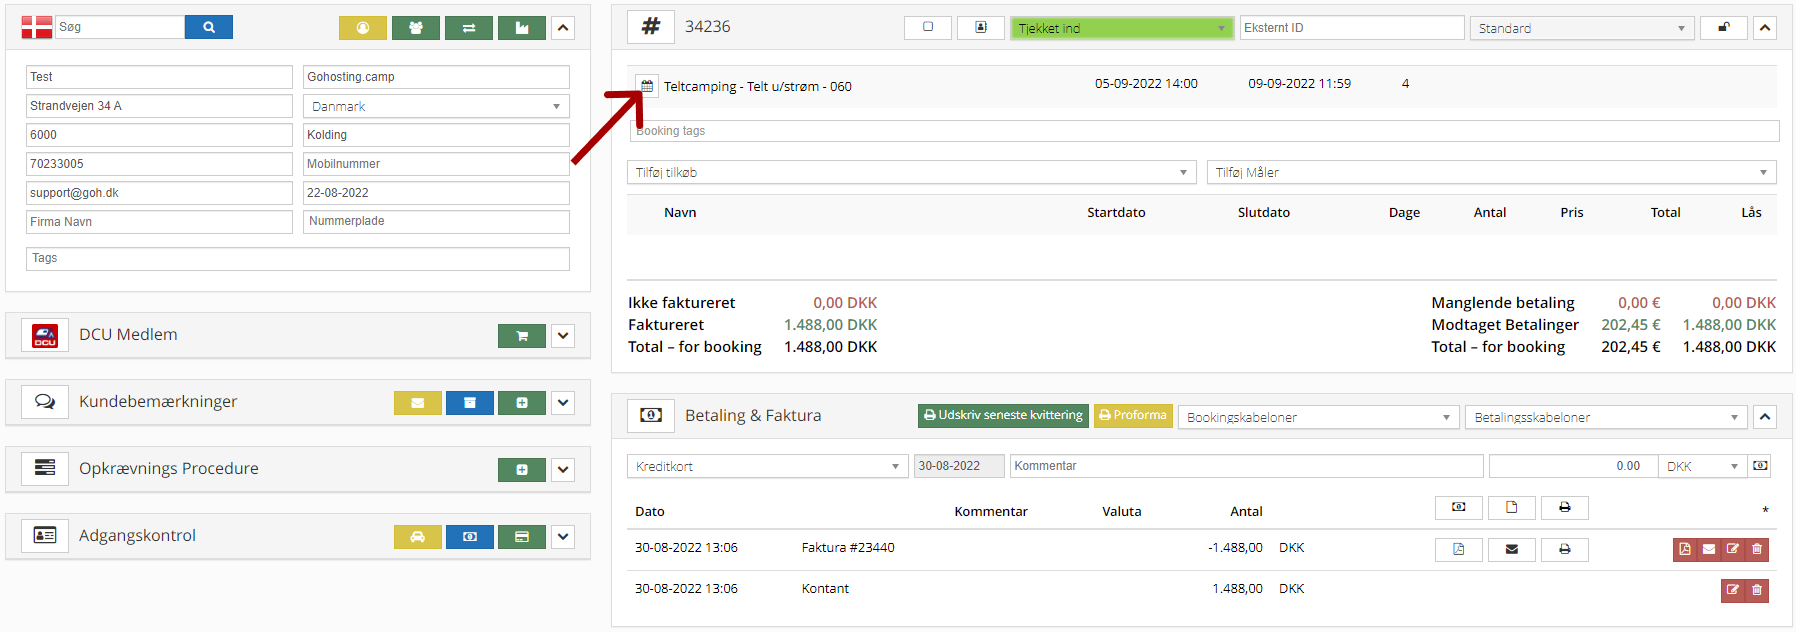Click the shopping cart icon in DCU Medlem

[x=522, y=336]
